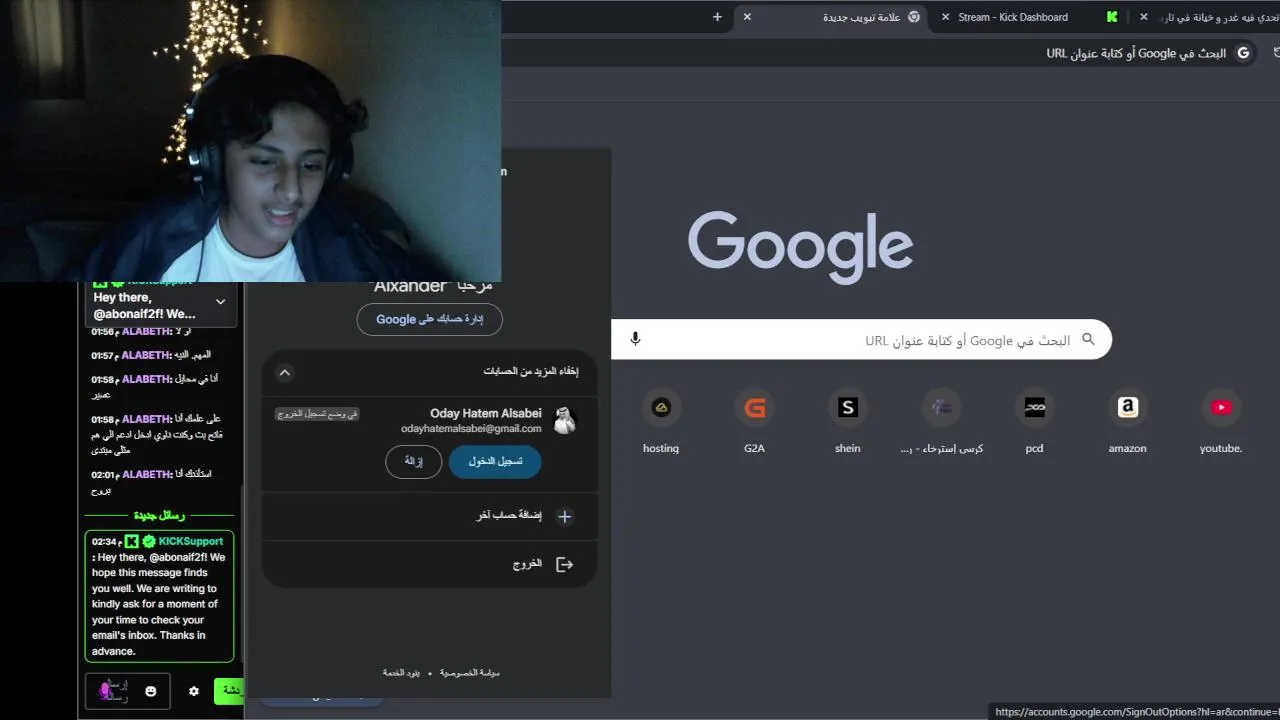
Task: Click the إدارة حسابك على Google button
Action: [x=430, y=319]
